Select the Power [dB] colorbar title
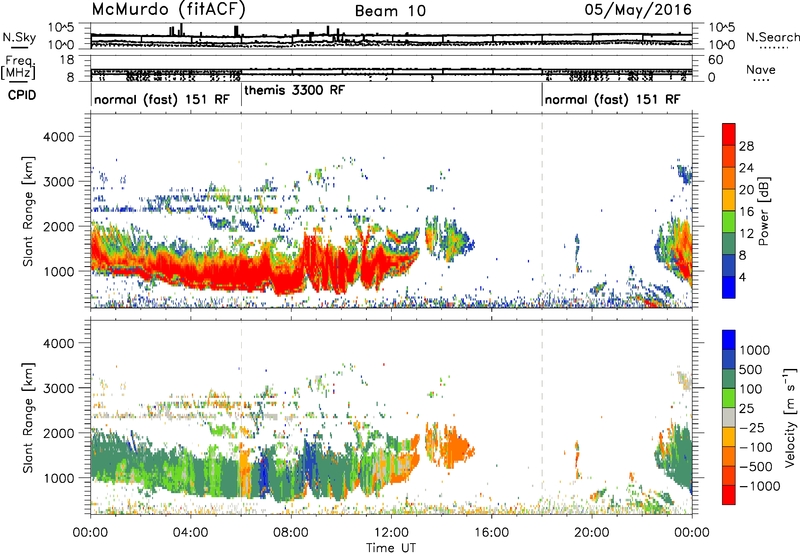Viewport: 800px width, 554px height. [763, 211]
